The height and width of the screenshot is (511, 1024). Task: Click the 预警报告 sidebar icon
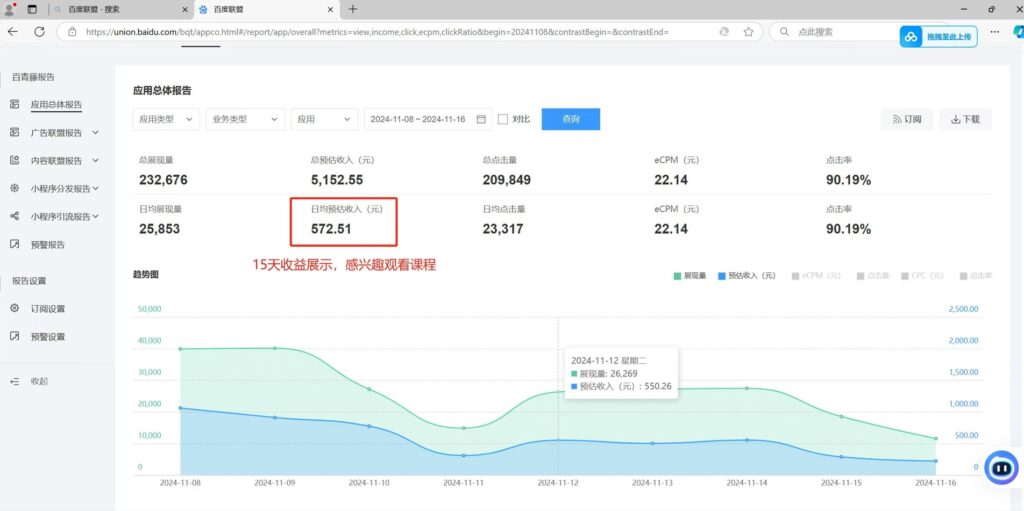click(x=14, y=244)
